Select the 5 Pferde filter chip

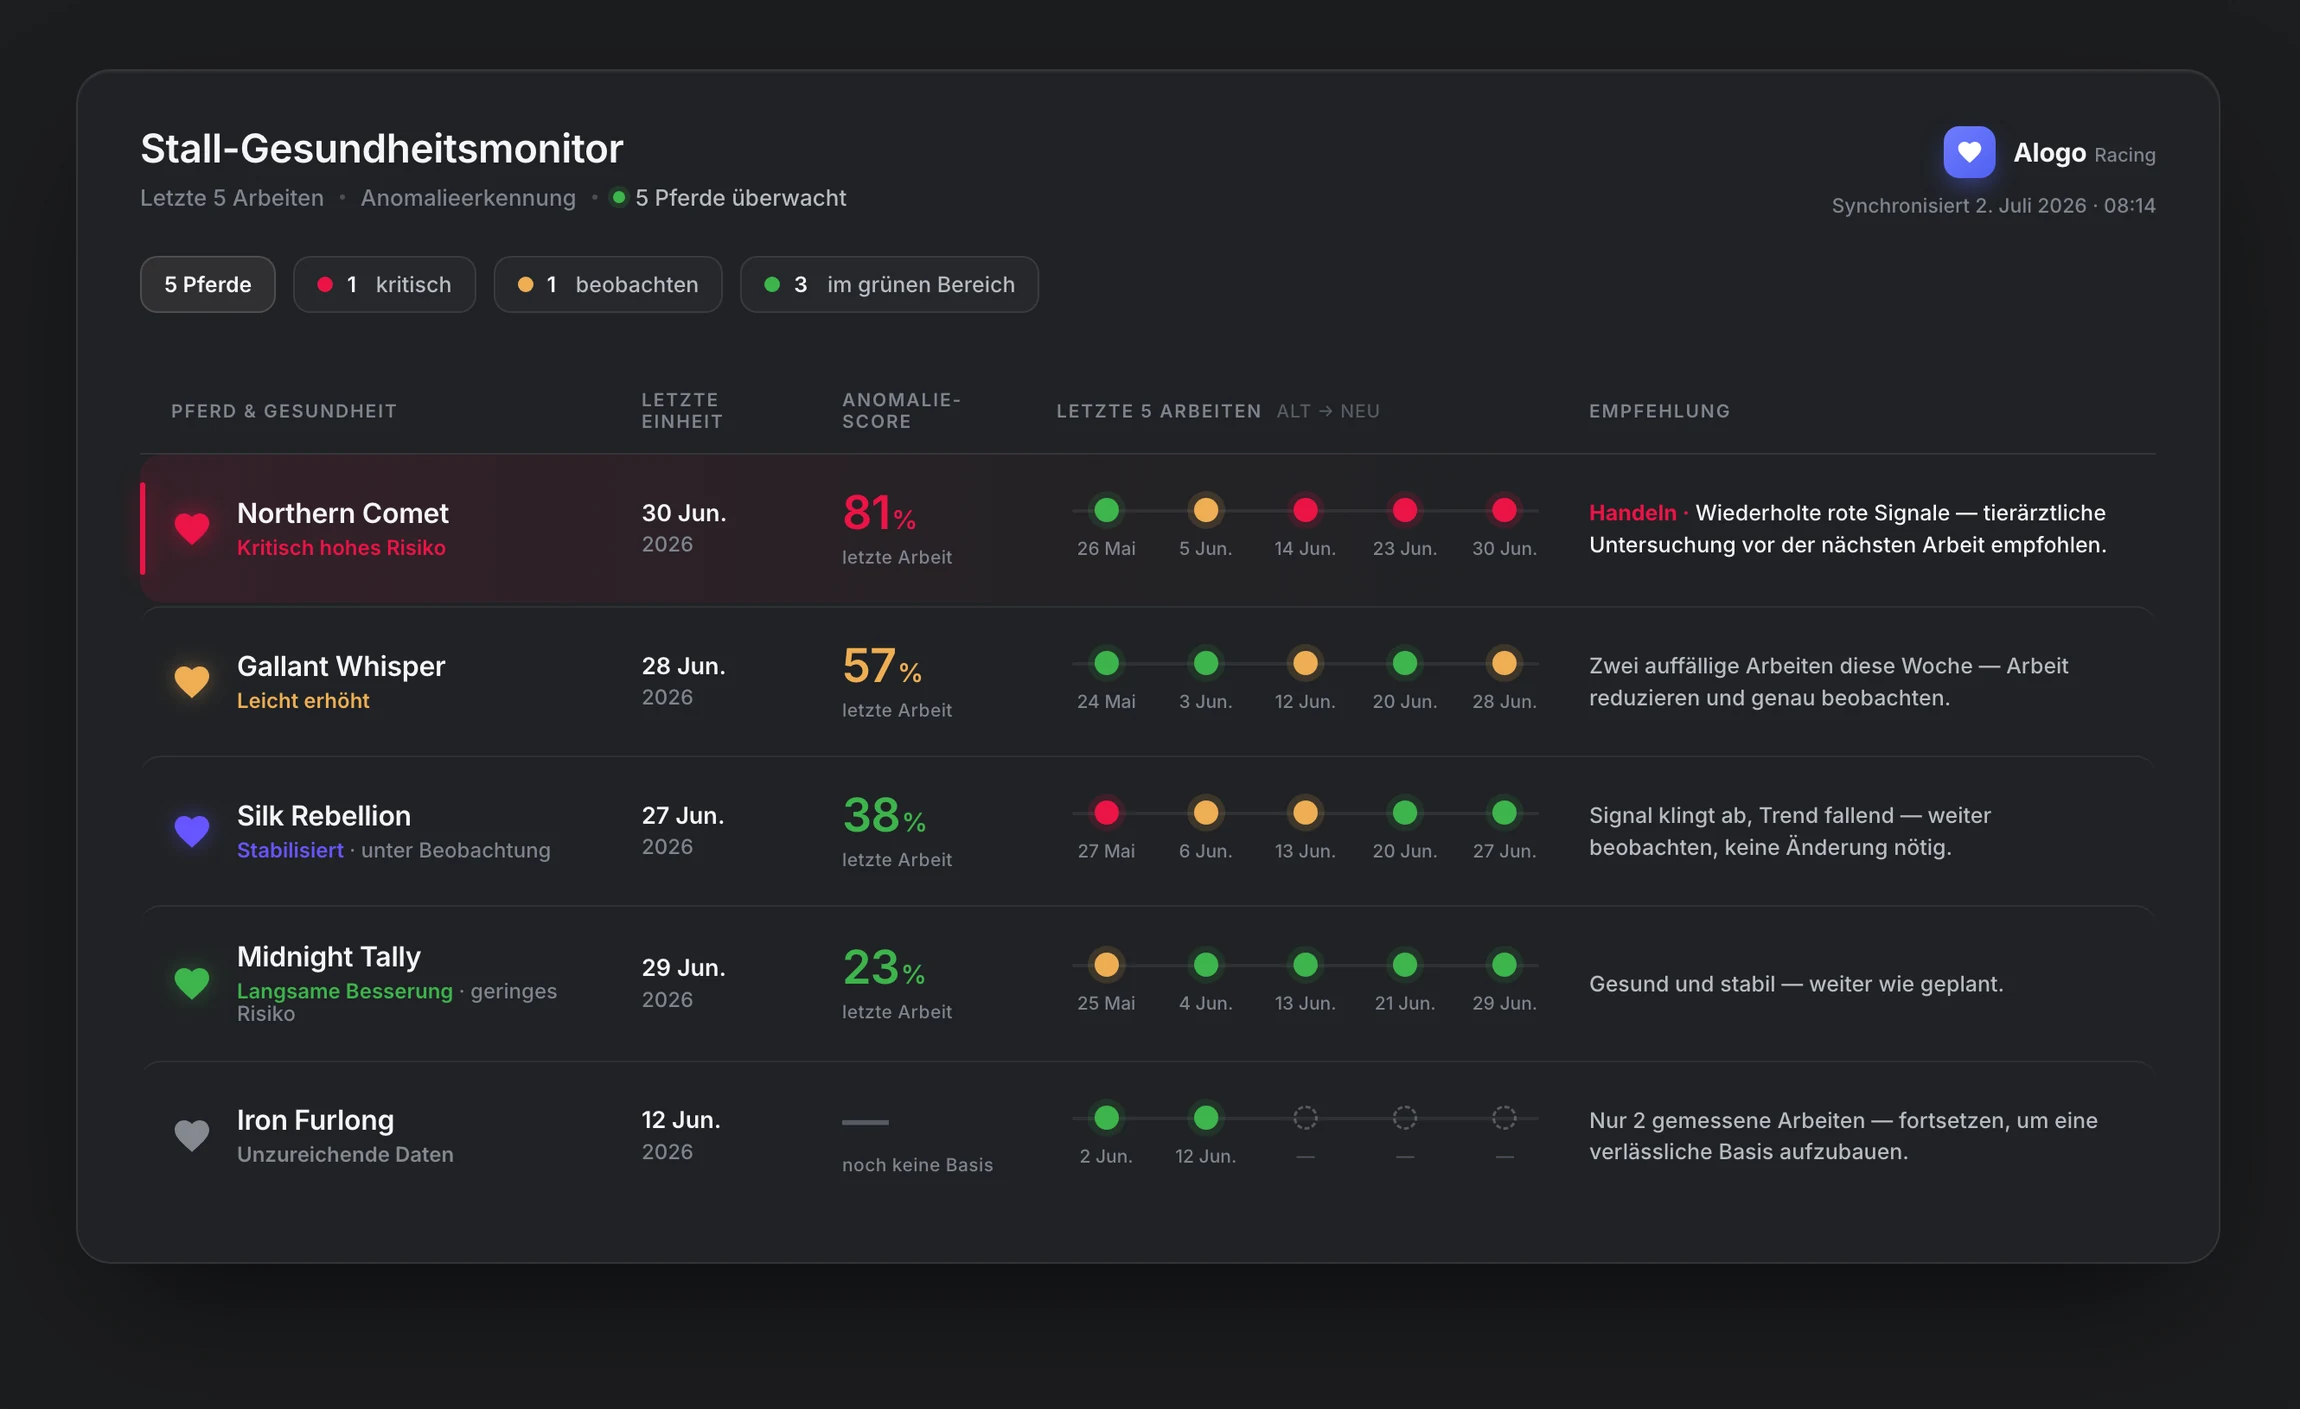coord(208,285)
